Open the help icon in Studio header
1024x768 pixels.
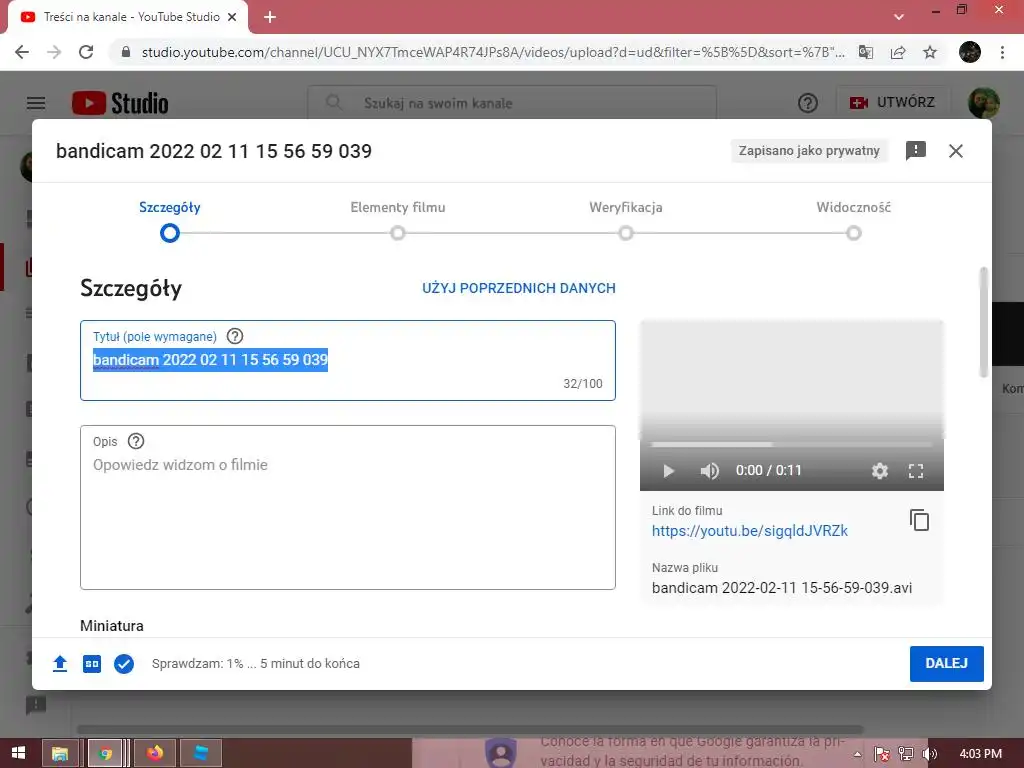(x=808, y=103)
